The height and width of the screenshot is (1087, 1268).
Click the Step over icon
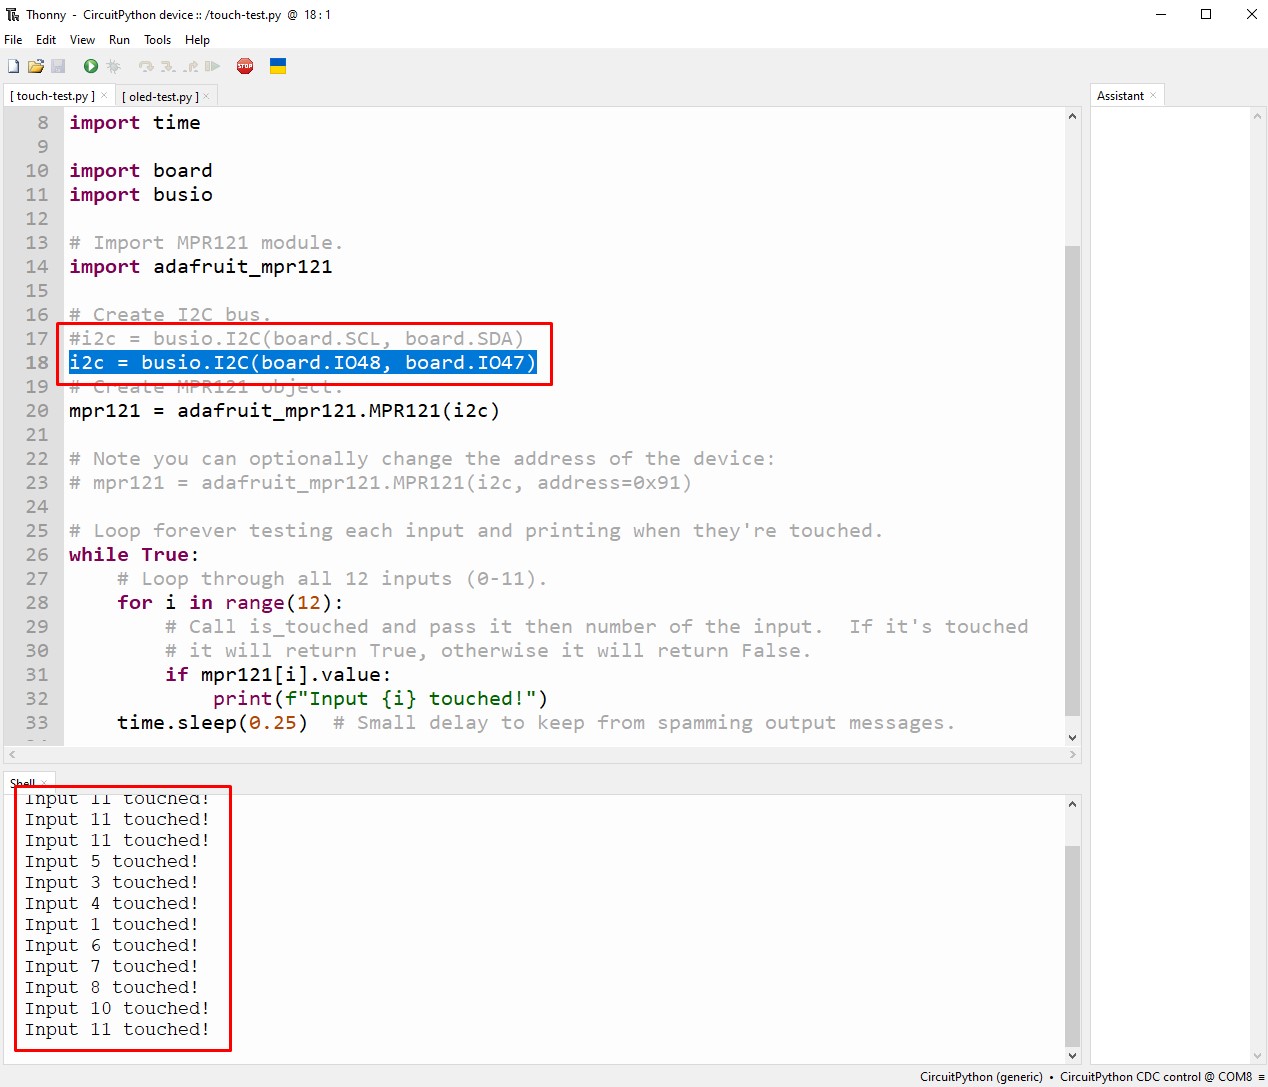146,66
